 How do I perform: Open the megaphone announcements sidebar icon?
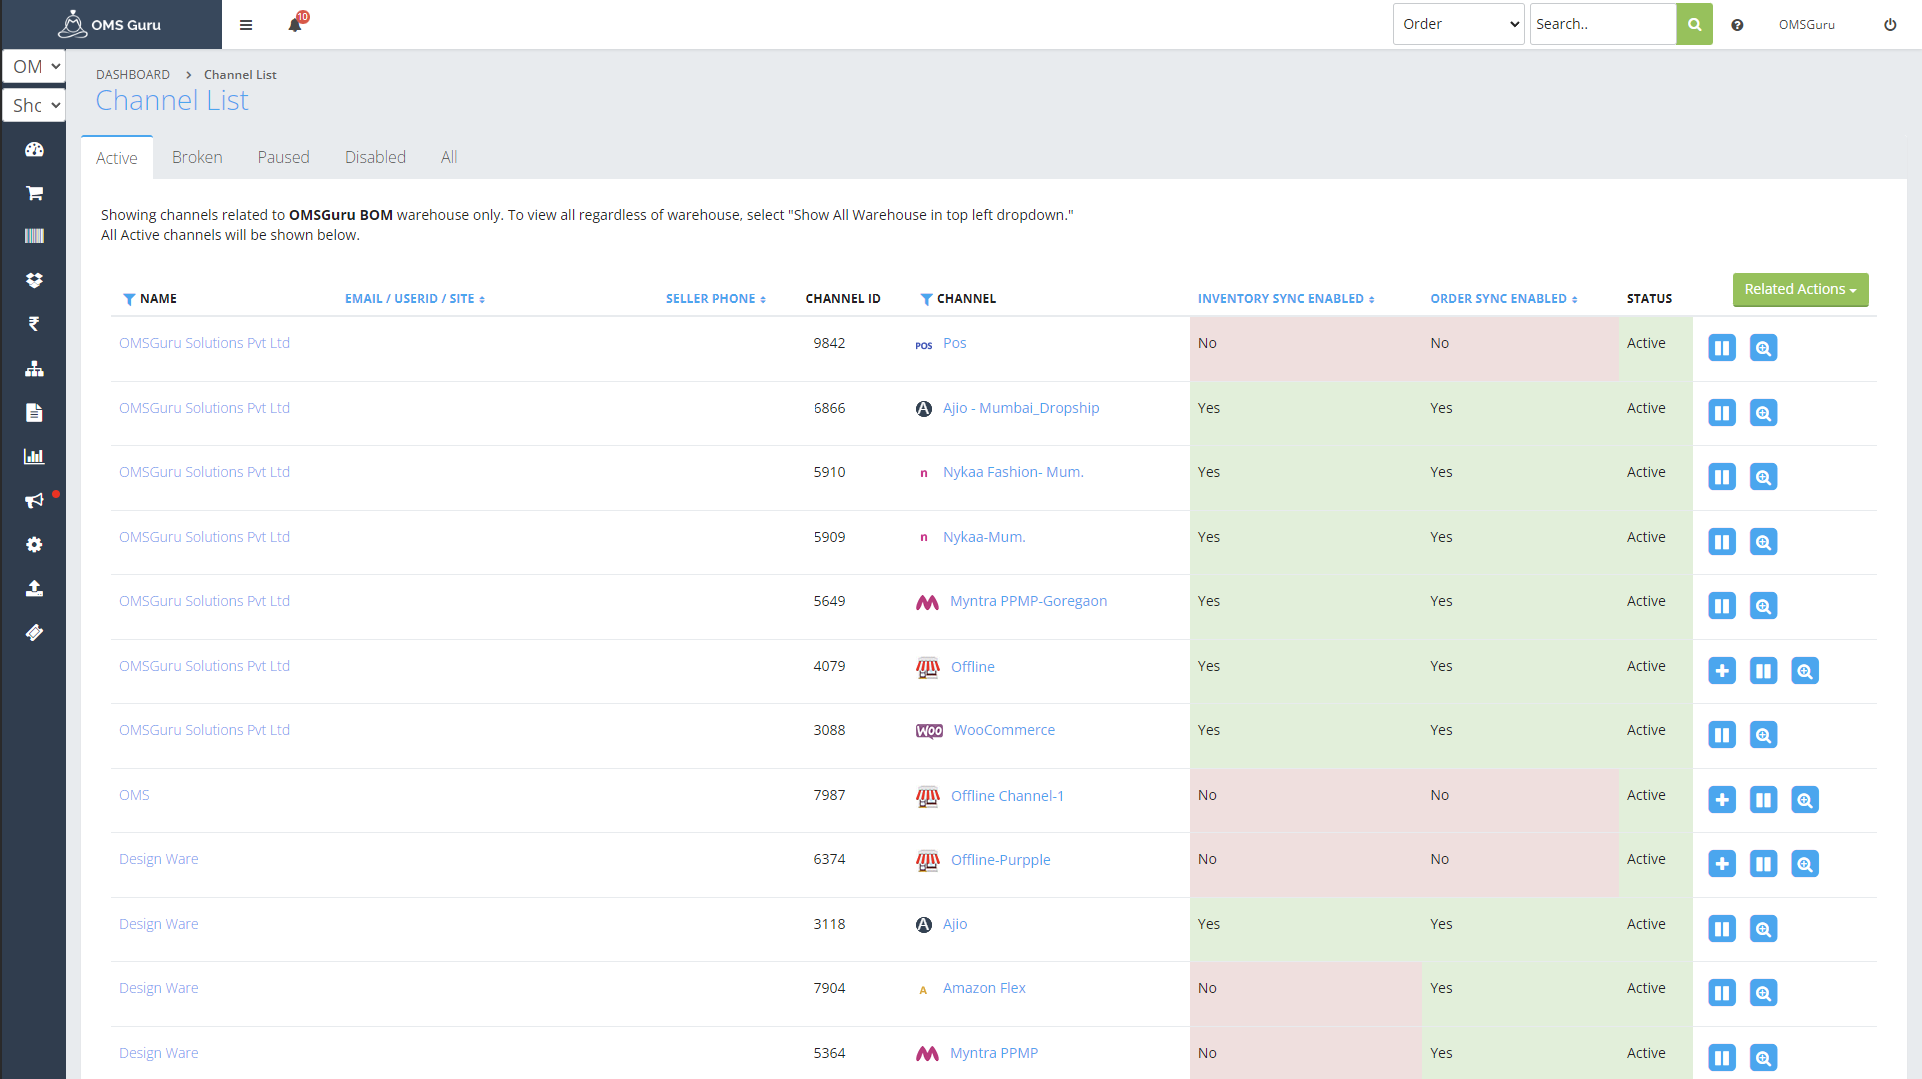pyautogui.click(x=34, y=501)
